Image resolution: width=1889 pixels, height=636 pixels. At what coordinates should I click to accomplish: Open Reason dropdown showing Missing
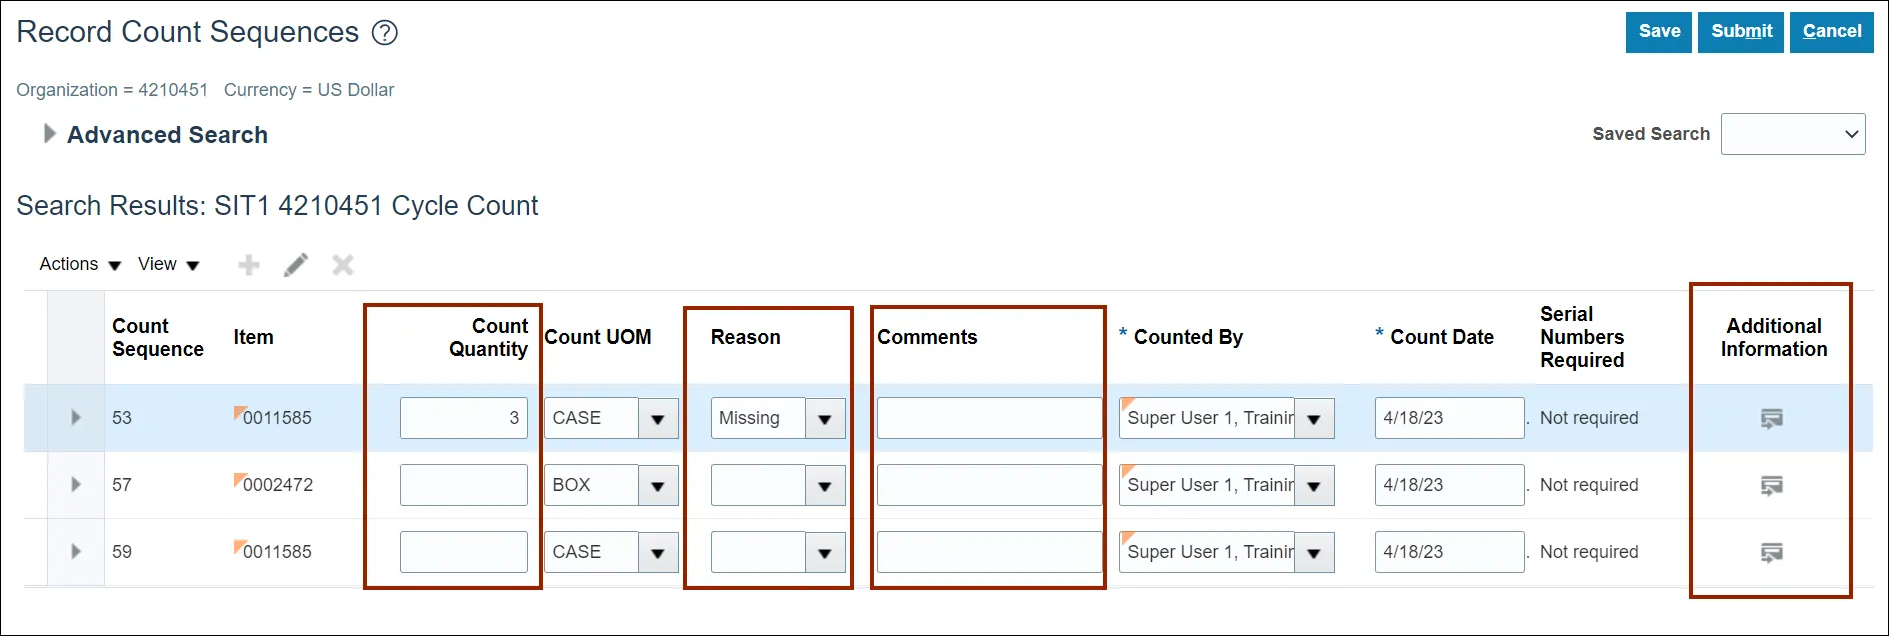pyautogui.click(x=825, y=419)
